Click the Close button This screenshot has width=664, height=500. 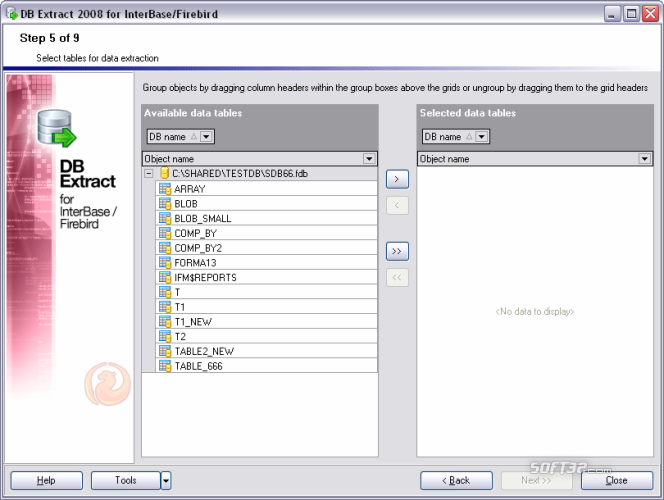[617, 481]
